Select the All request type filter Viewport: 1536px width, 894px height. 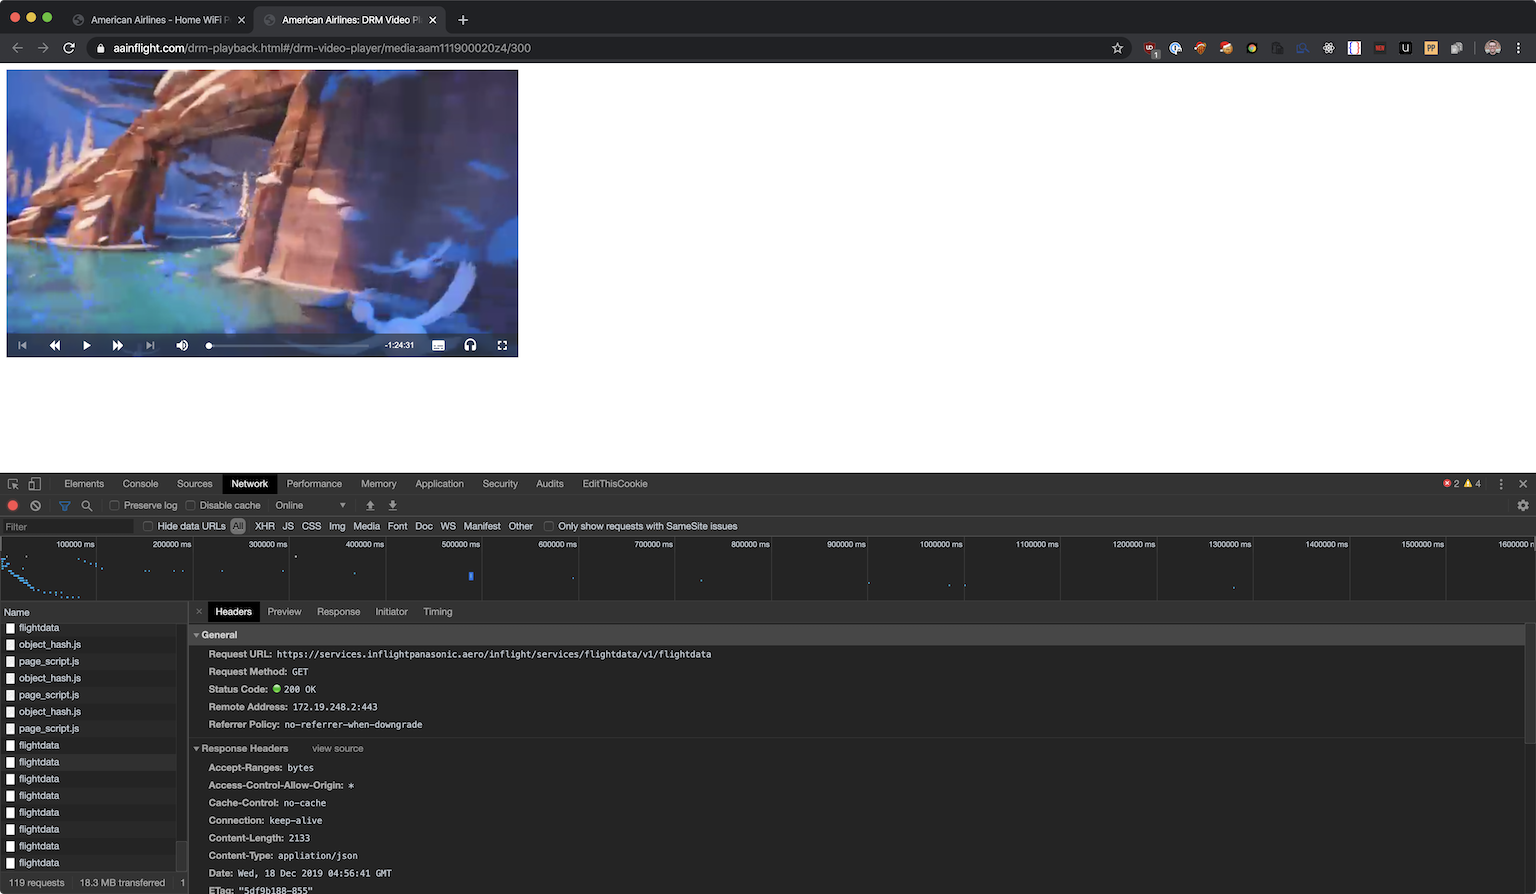pos(238,526)
